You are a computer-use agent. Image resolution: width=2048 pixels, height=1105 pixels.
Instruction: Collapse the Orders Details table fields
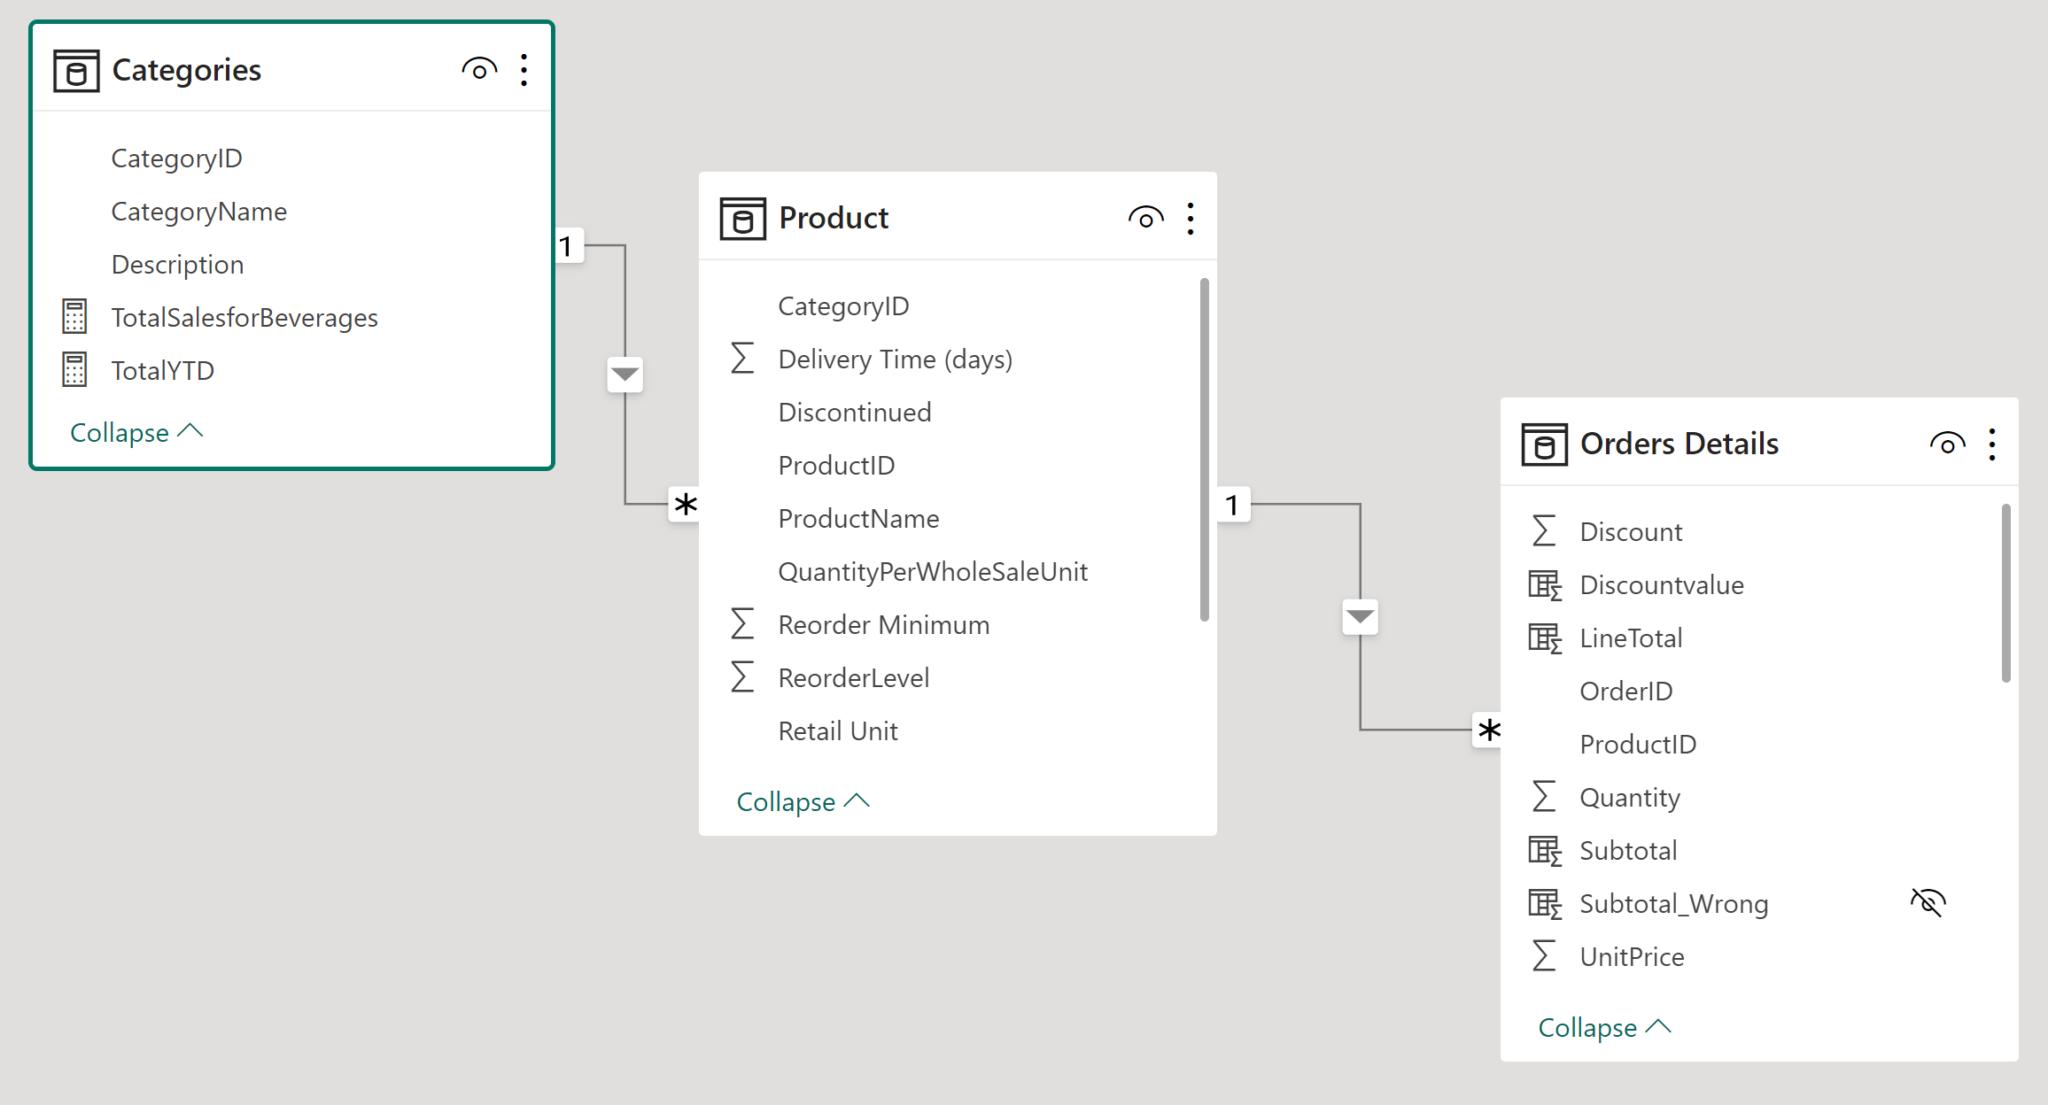click(x=1603, y=1027)
